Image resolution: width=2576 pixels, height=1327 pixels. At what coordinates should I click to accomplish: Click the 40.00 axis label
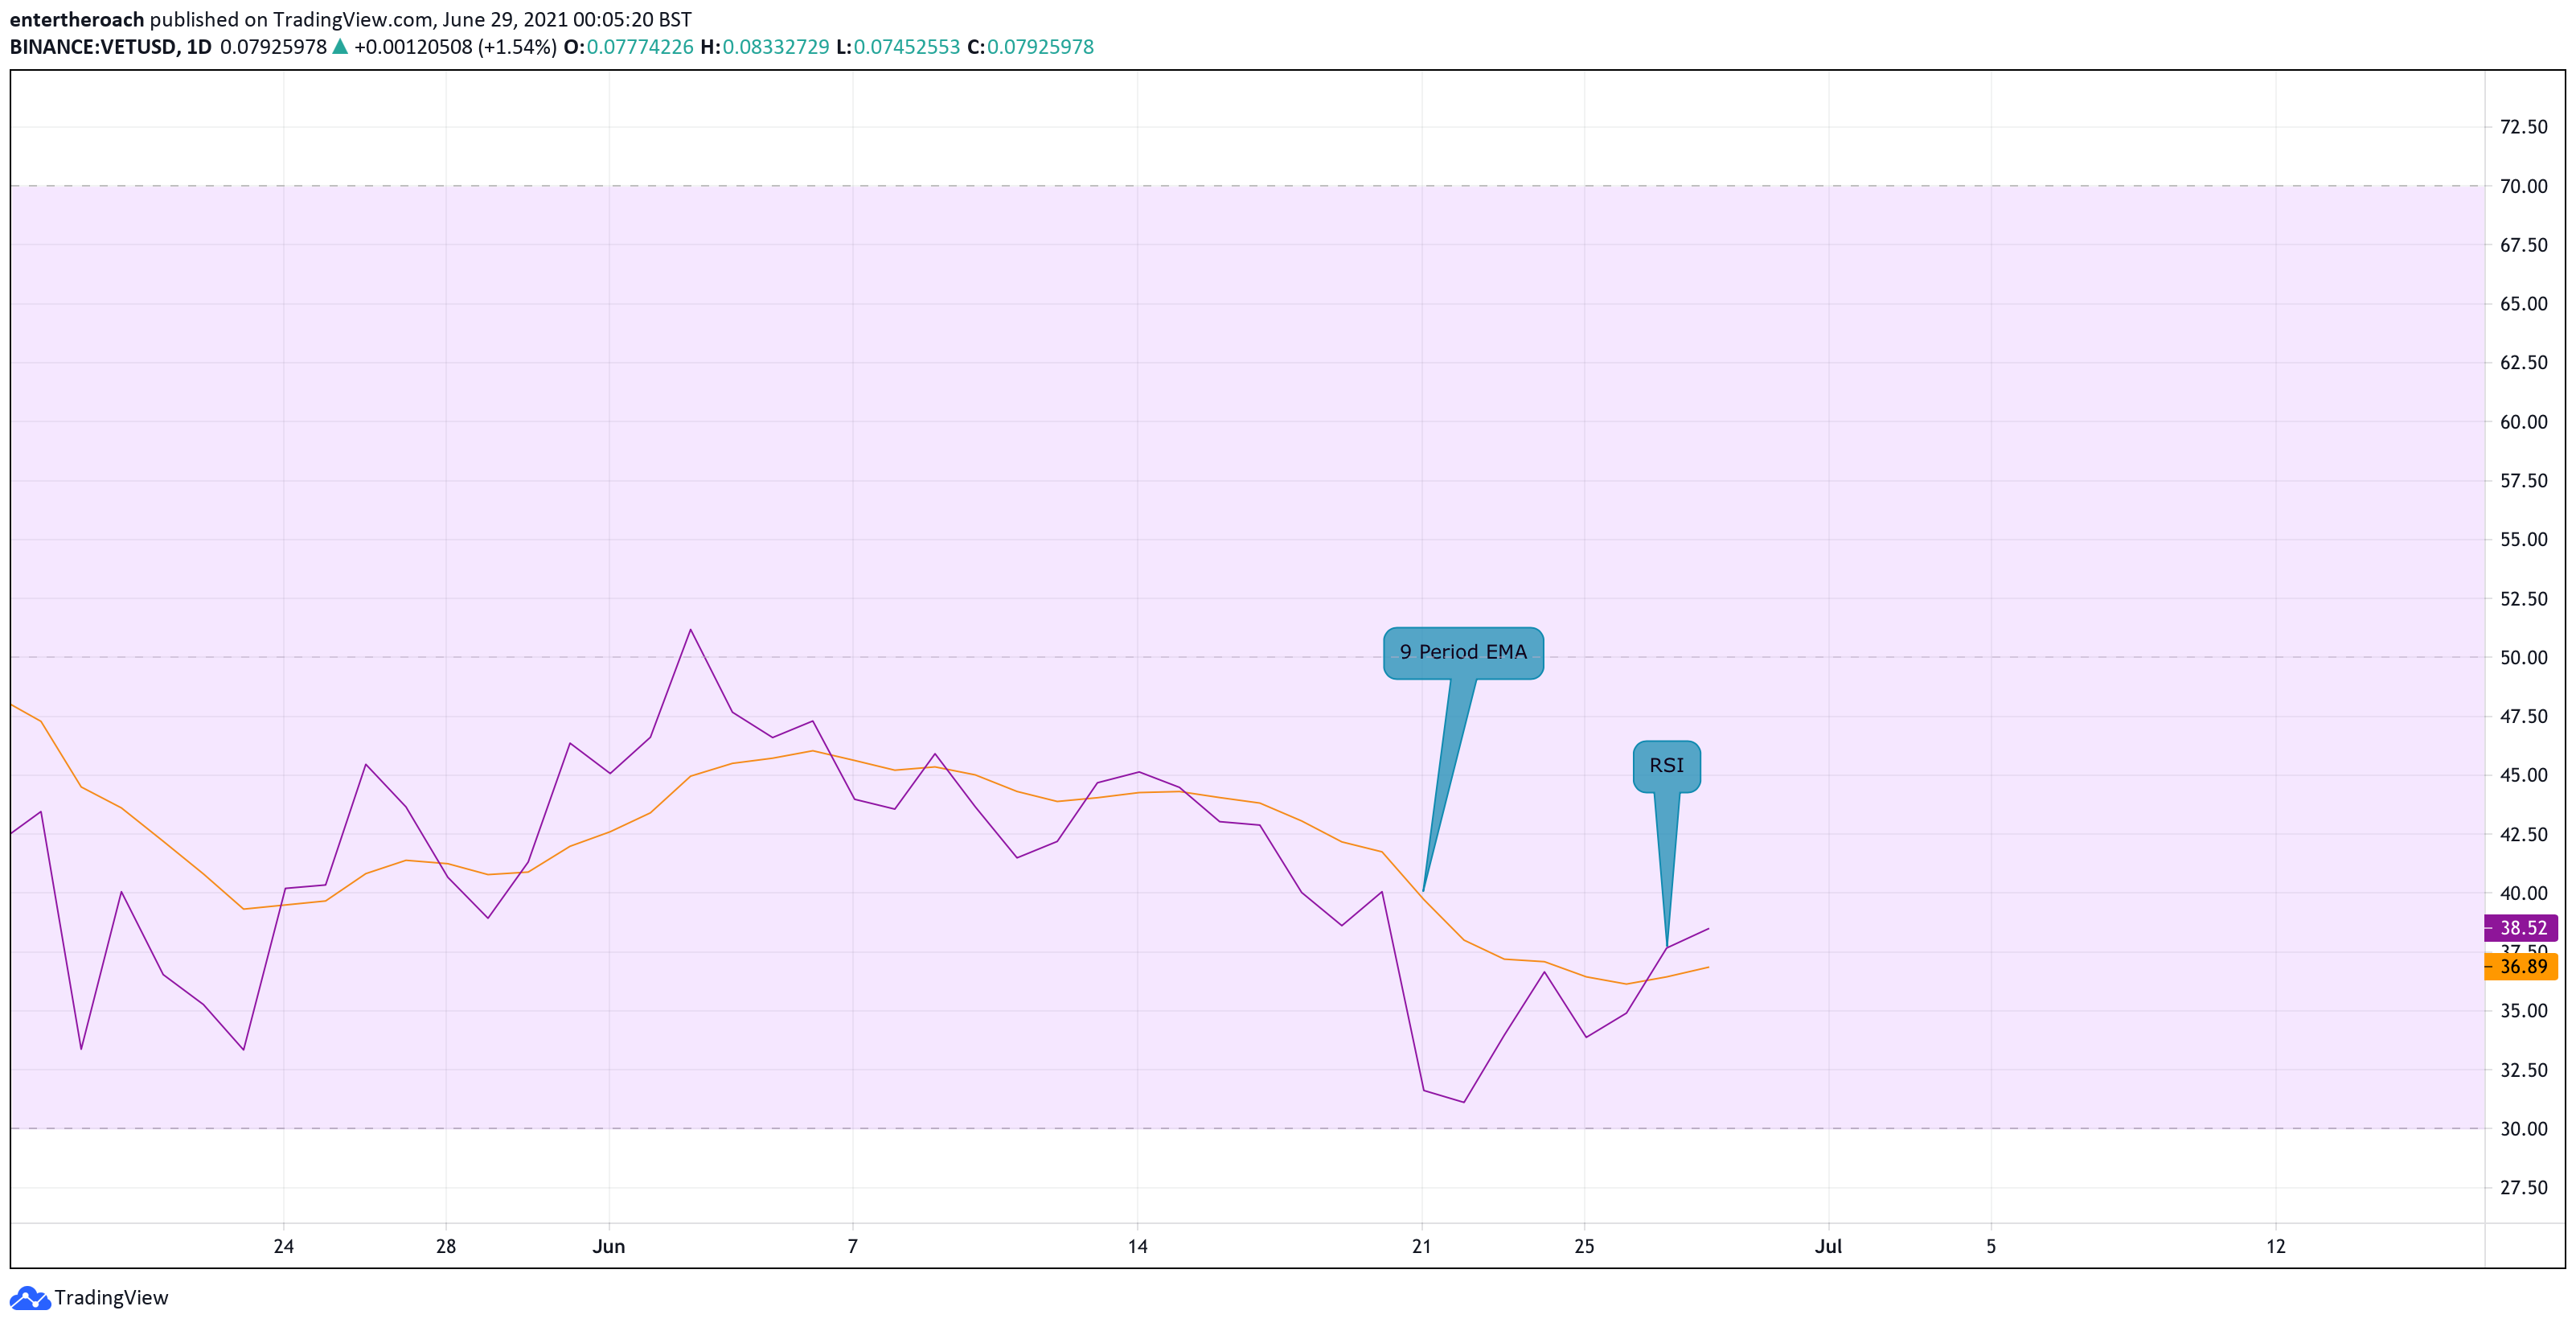[x=2524, y=893]
